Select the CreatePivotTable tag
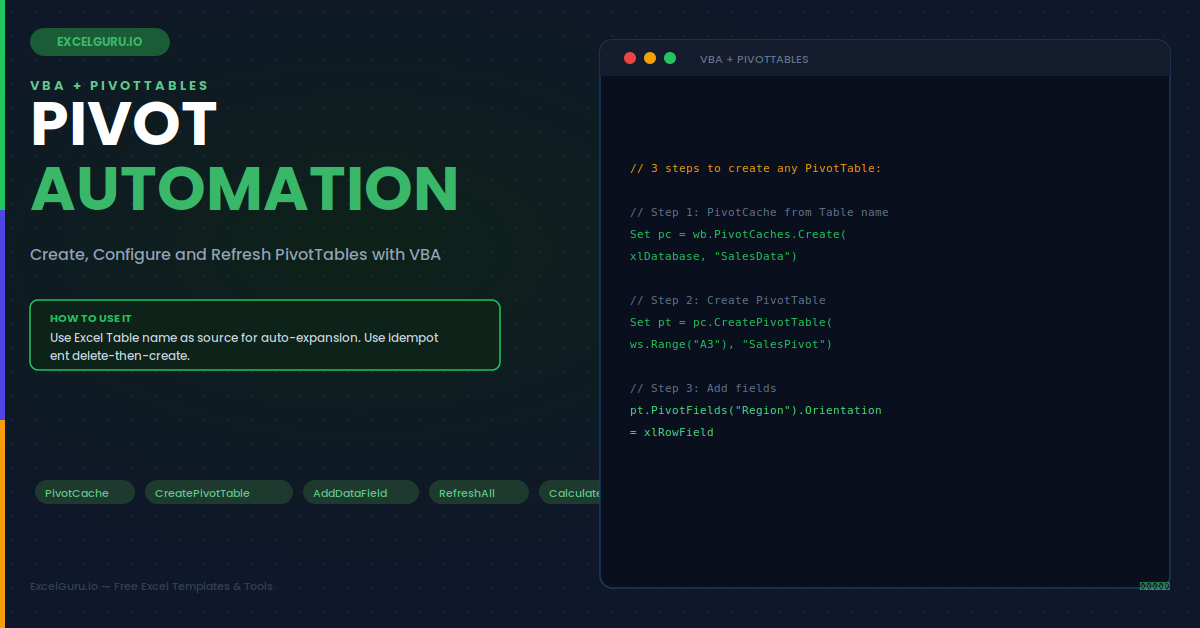The image size is (1200, 628). pos(218,492)
